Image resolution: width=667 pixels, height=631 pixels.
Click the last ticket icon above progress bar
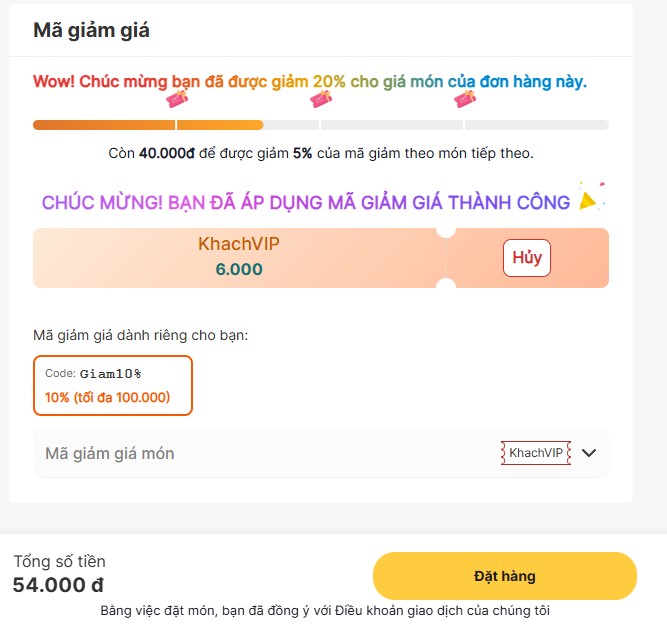(464, 98)
